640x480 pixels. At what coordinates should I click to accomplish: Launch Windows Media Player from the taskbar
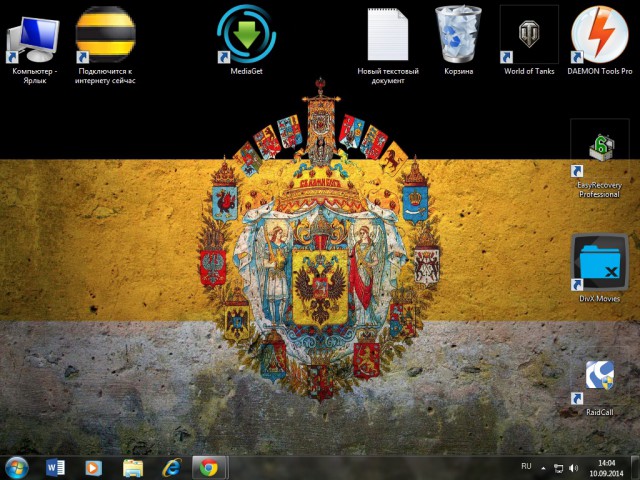point(93,468)
